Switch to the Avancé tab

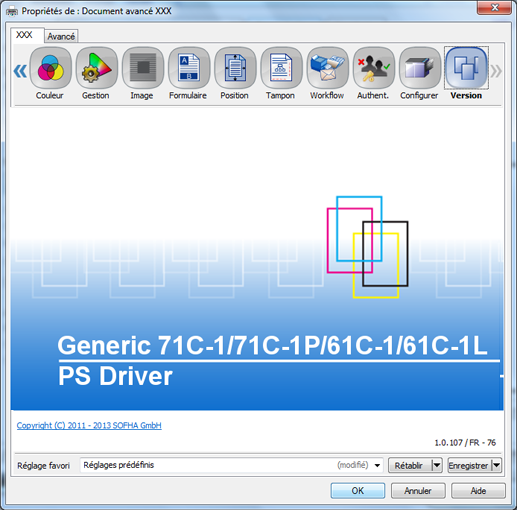click(61, 36)
